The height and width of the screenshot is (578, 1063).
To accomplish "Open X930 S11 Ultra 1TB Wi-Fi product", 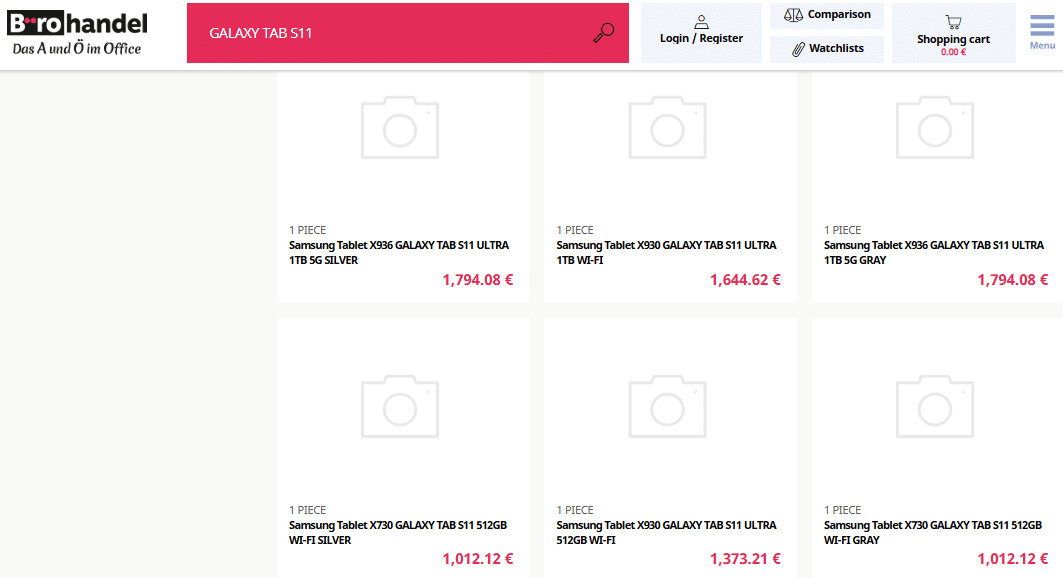I will 666,252.
